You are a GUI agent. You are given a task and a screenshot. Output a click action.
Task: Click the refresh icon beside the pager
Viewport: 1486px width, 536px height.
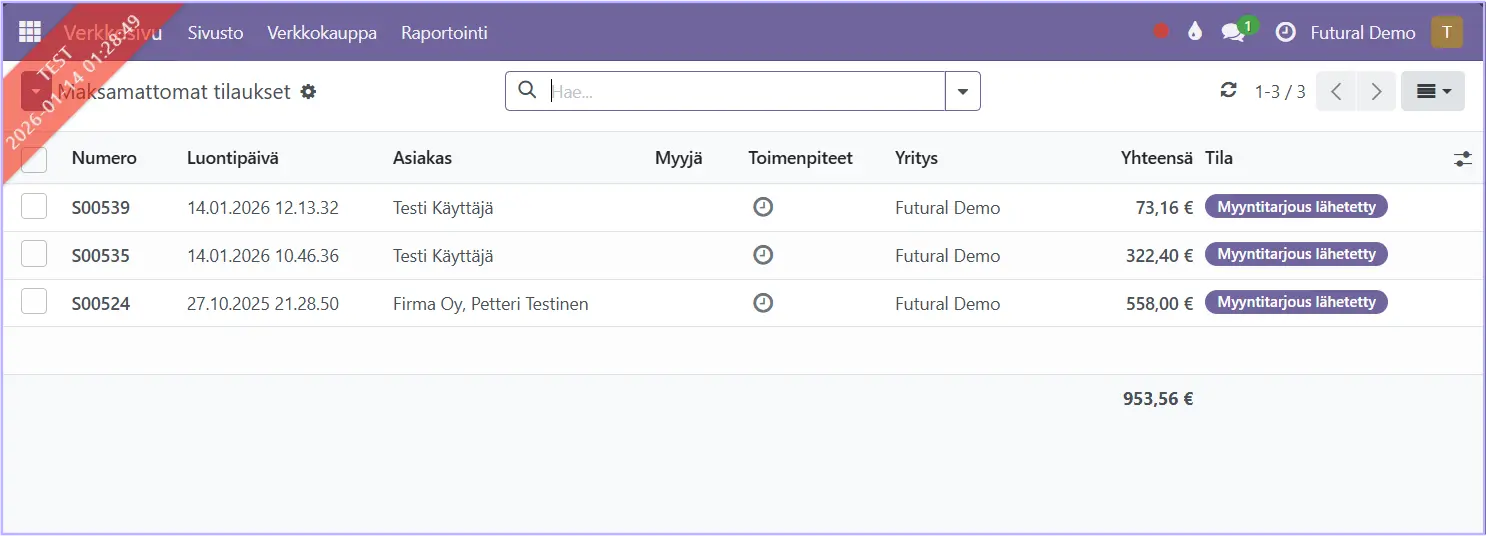pyautogui.click(x=1229, y=91)
